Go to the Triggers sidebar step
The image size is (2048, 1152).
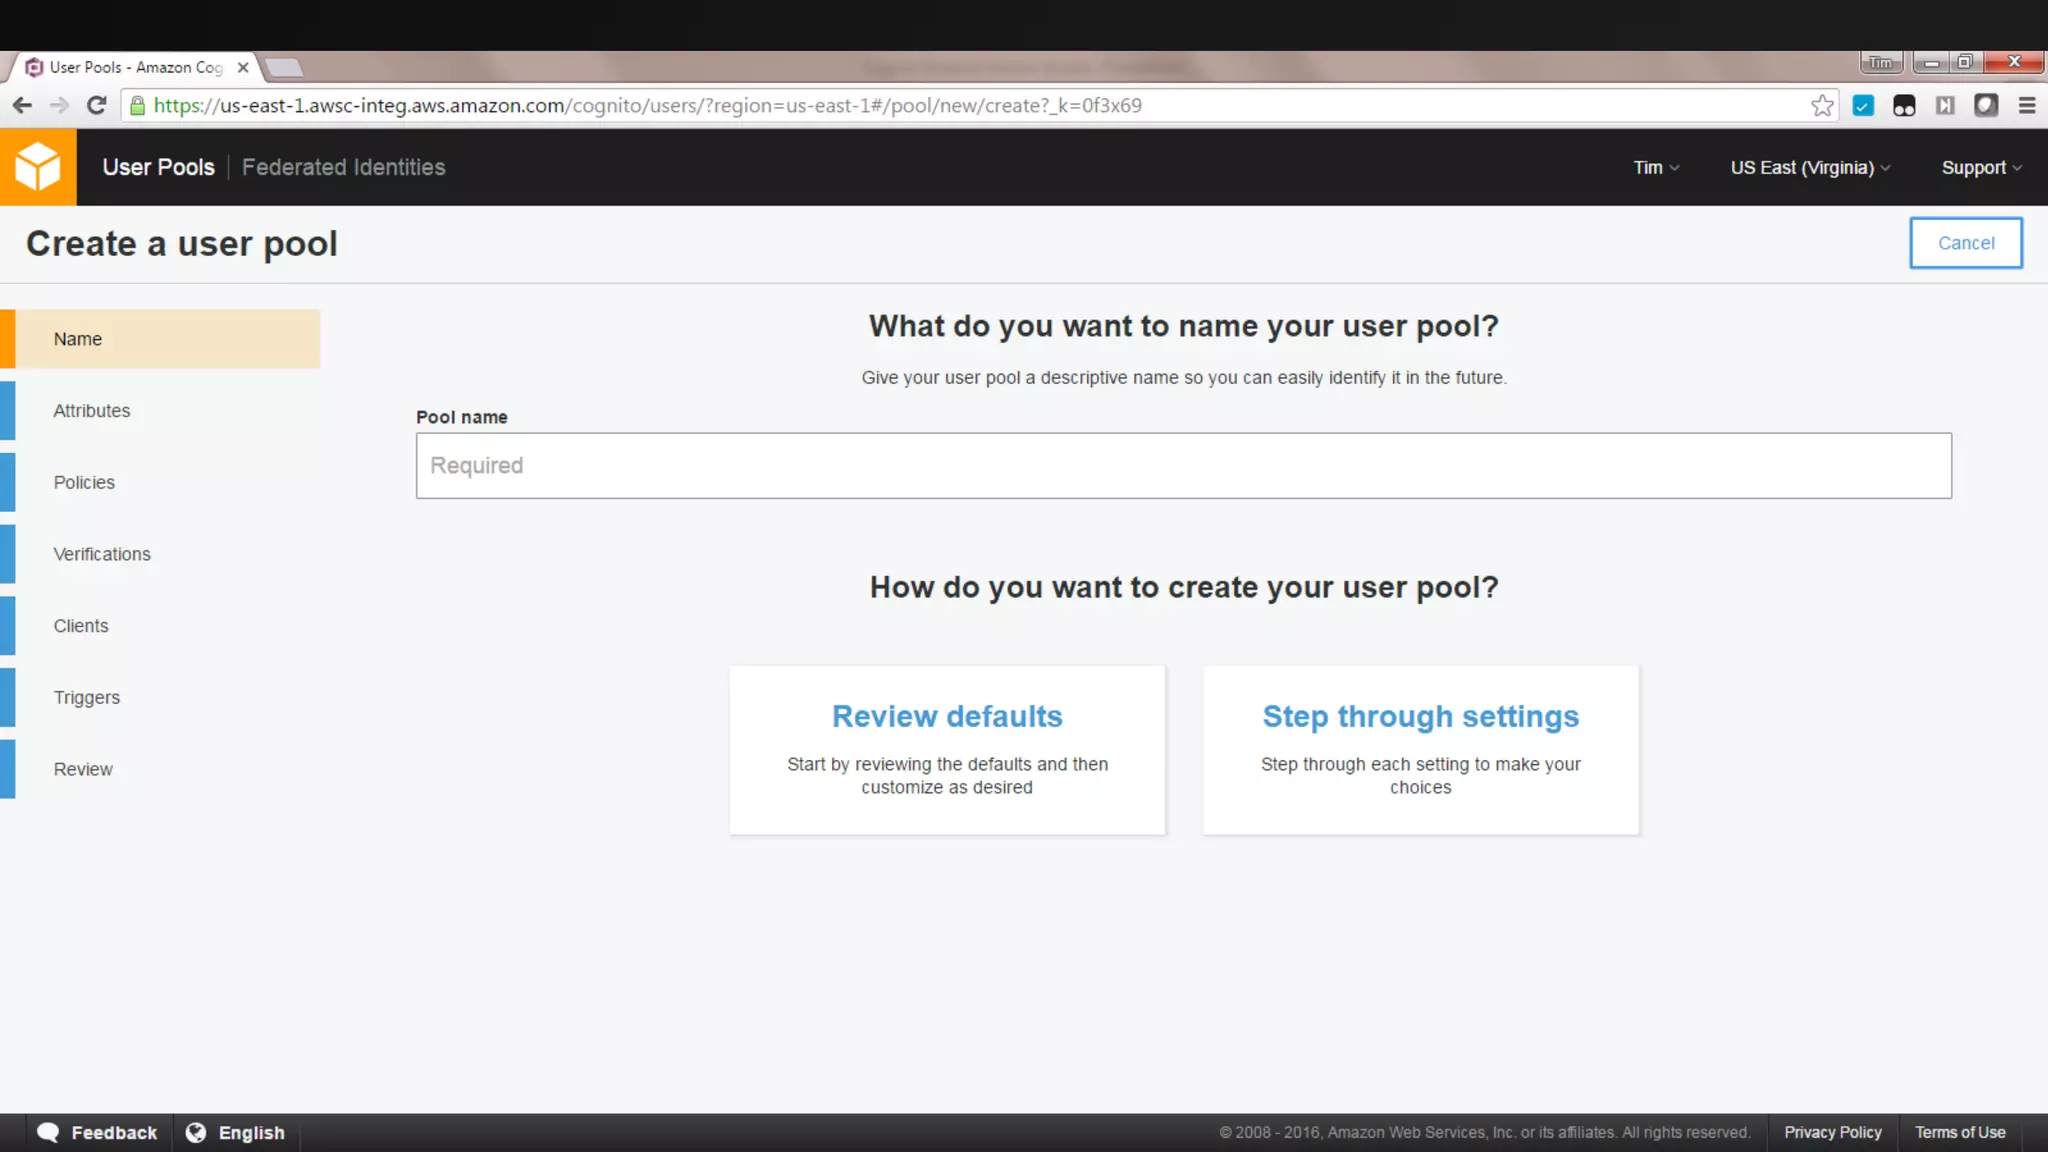click(x=87, y=698)
